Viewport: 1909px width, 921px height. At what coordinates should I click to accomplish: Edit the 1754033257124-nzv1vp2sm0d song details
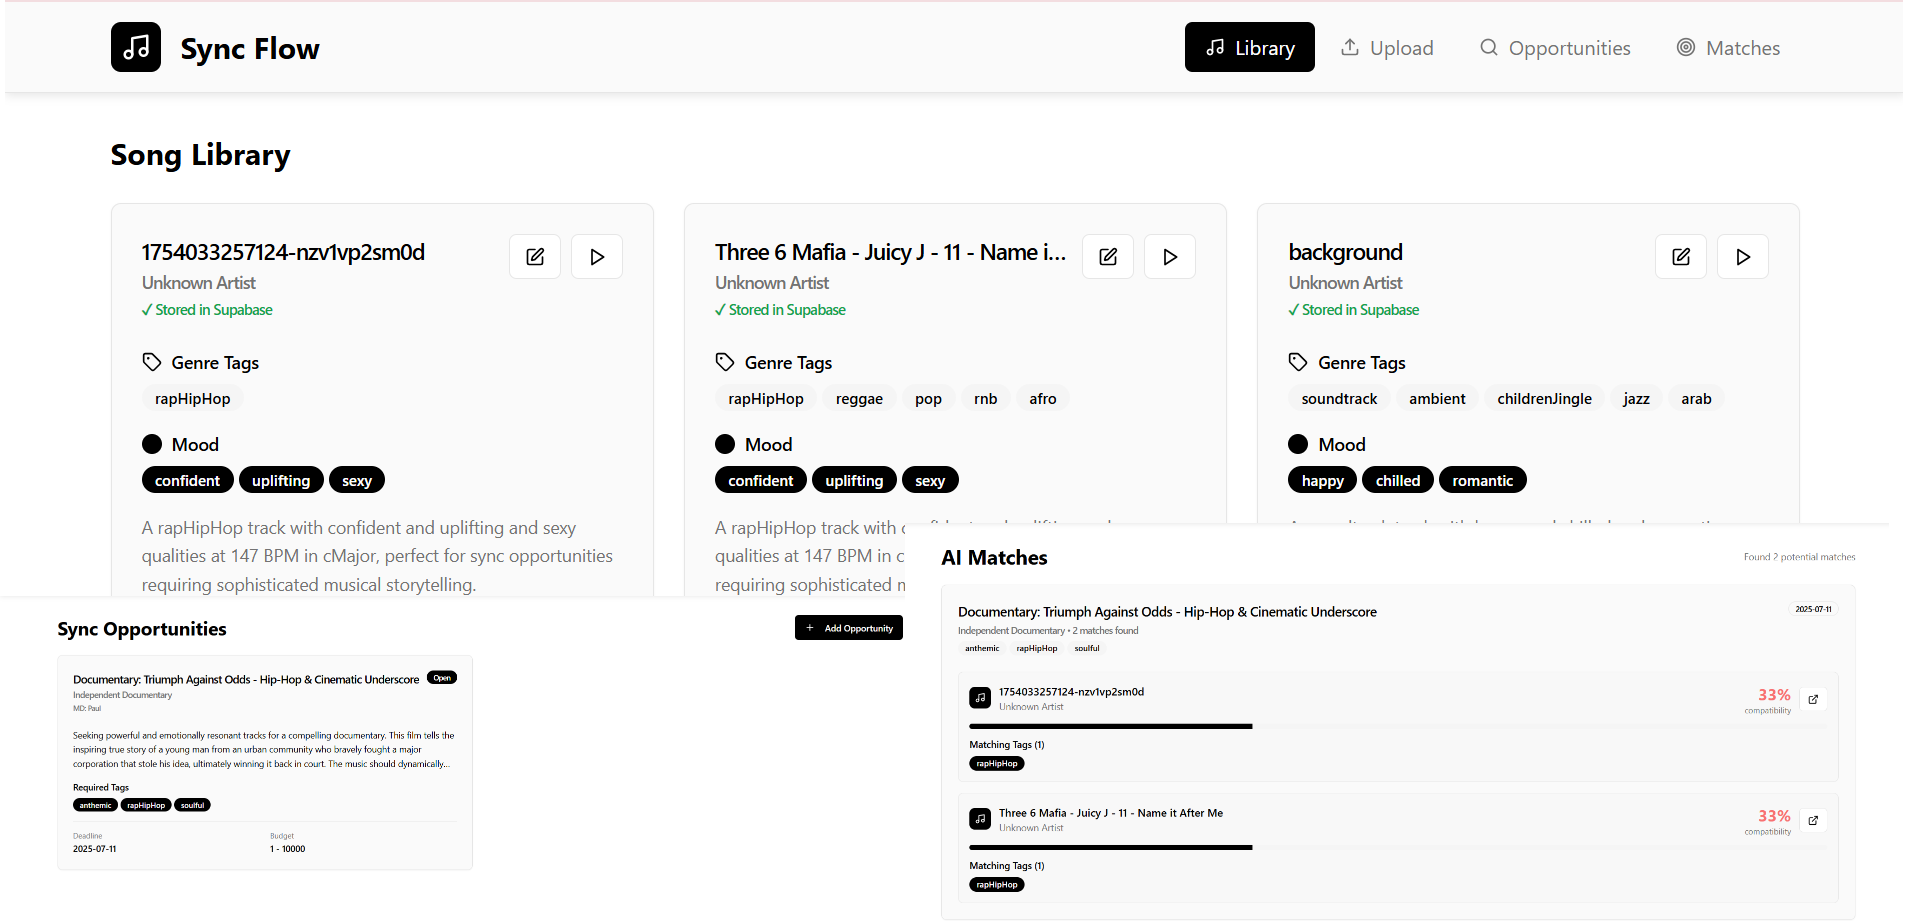(x=535, y=257)
